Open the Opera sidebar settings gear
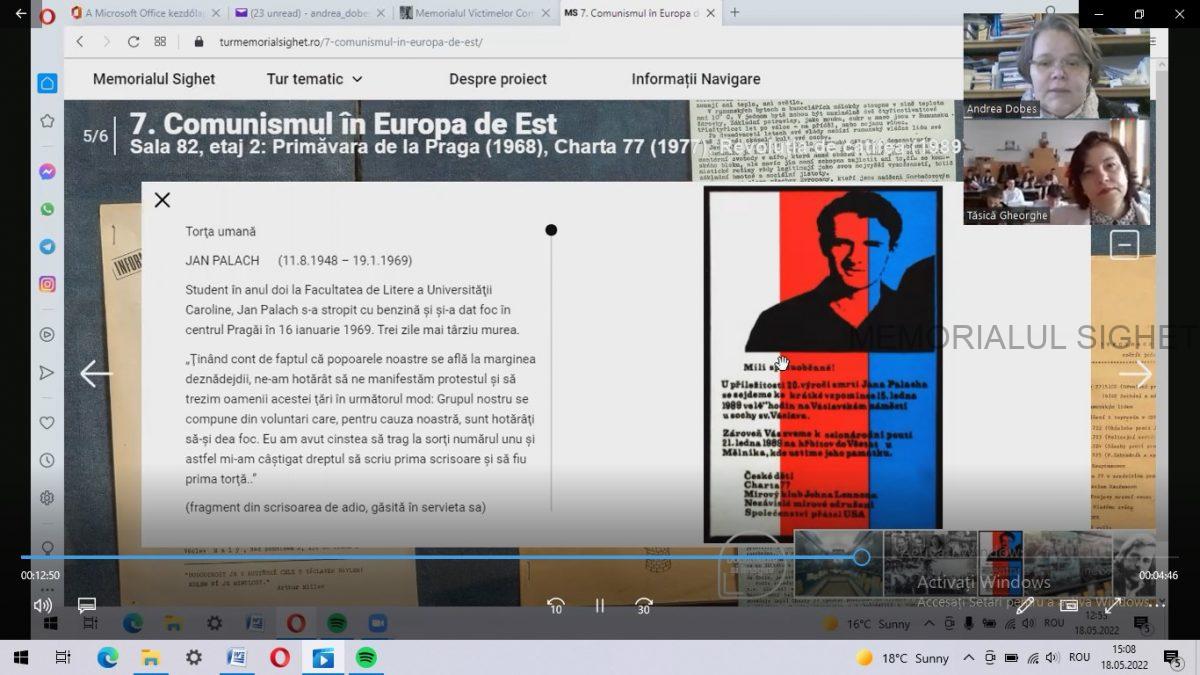The height and width of the screenshot is (675, 1200). [x=47, y=498]
